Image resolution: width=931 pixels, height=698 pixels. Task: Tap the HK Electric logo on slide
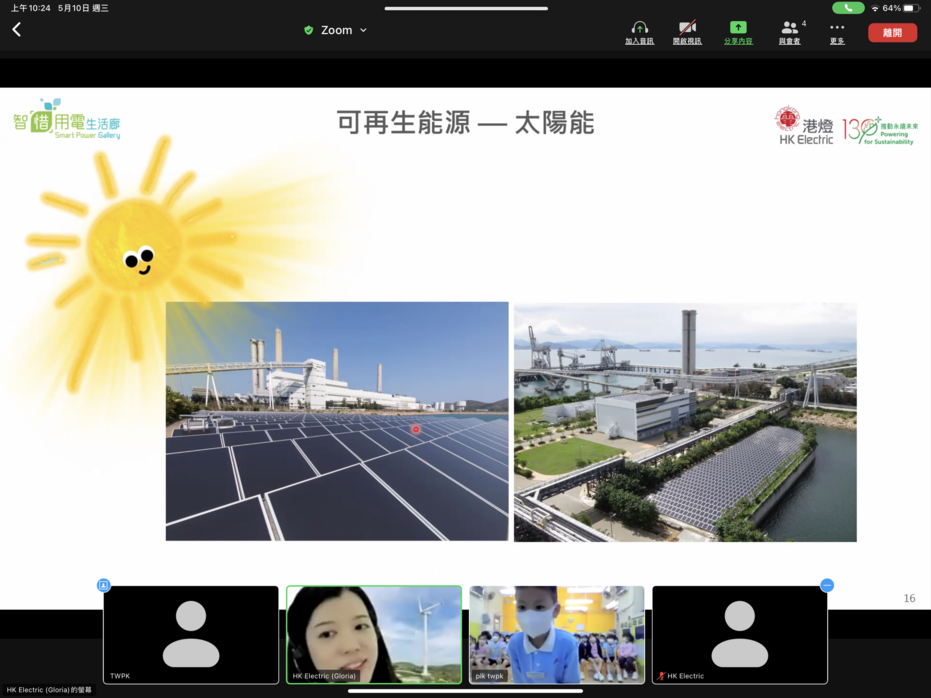click(x=804, y=127)
